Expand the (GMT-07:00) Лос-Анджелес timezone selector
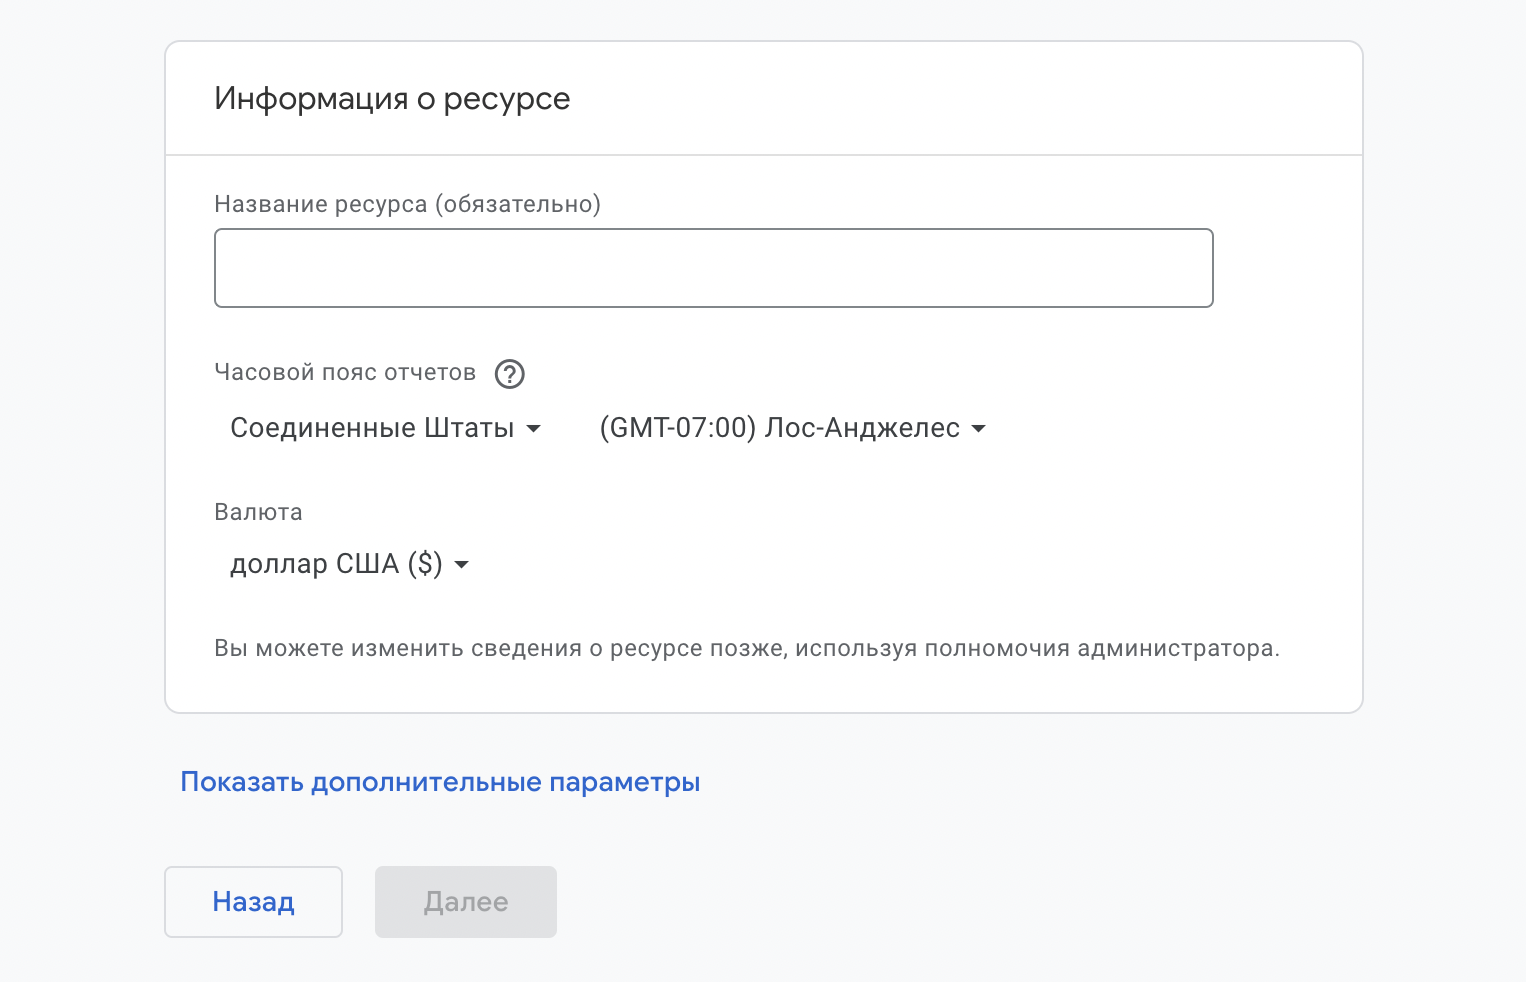The width and height of the screenshot is (1526, 982). (791, 428)
